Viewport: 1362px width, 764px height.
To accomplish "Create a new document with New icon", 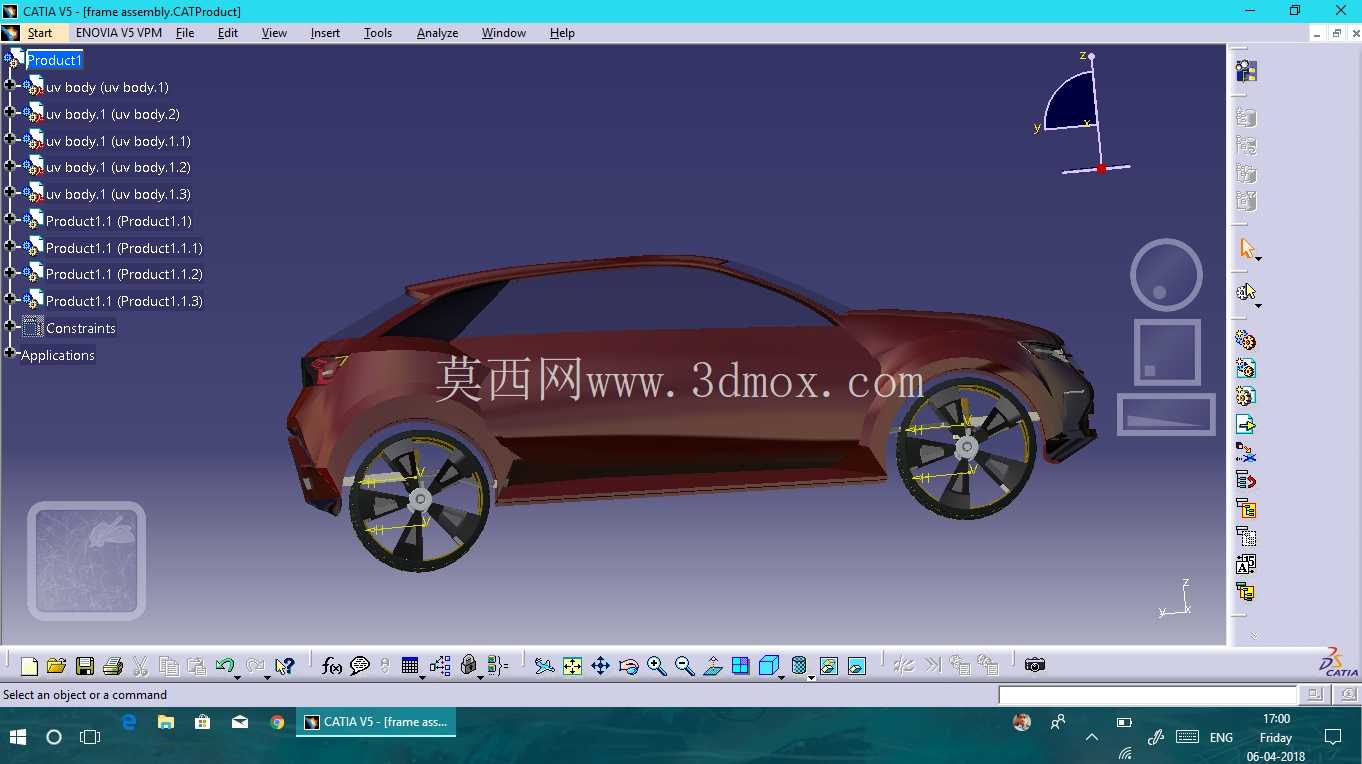I will [x=29, y=666].
